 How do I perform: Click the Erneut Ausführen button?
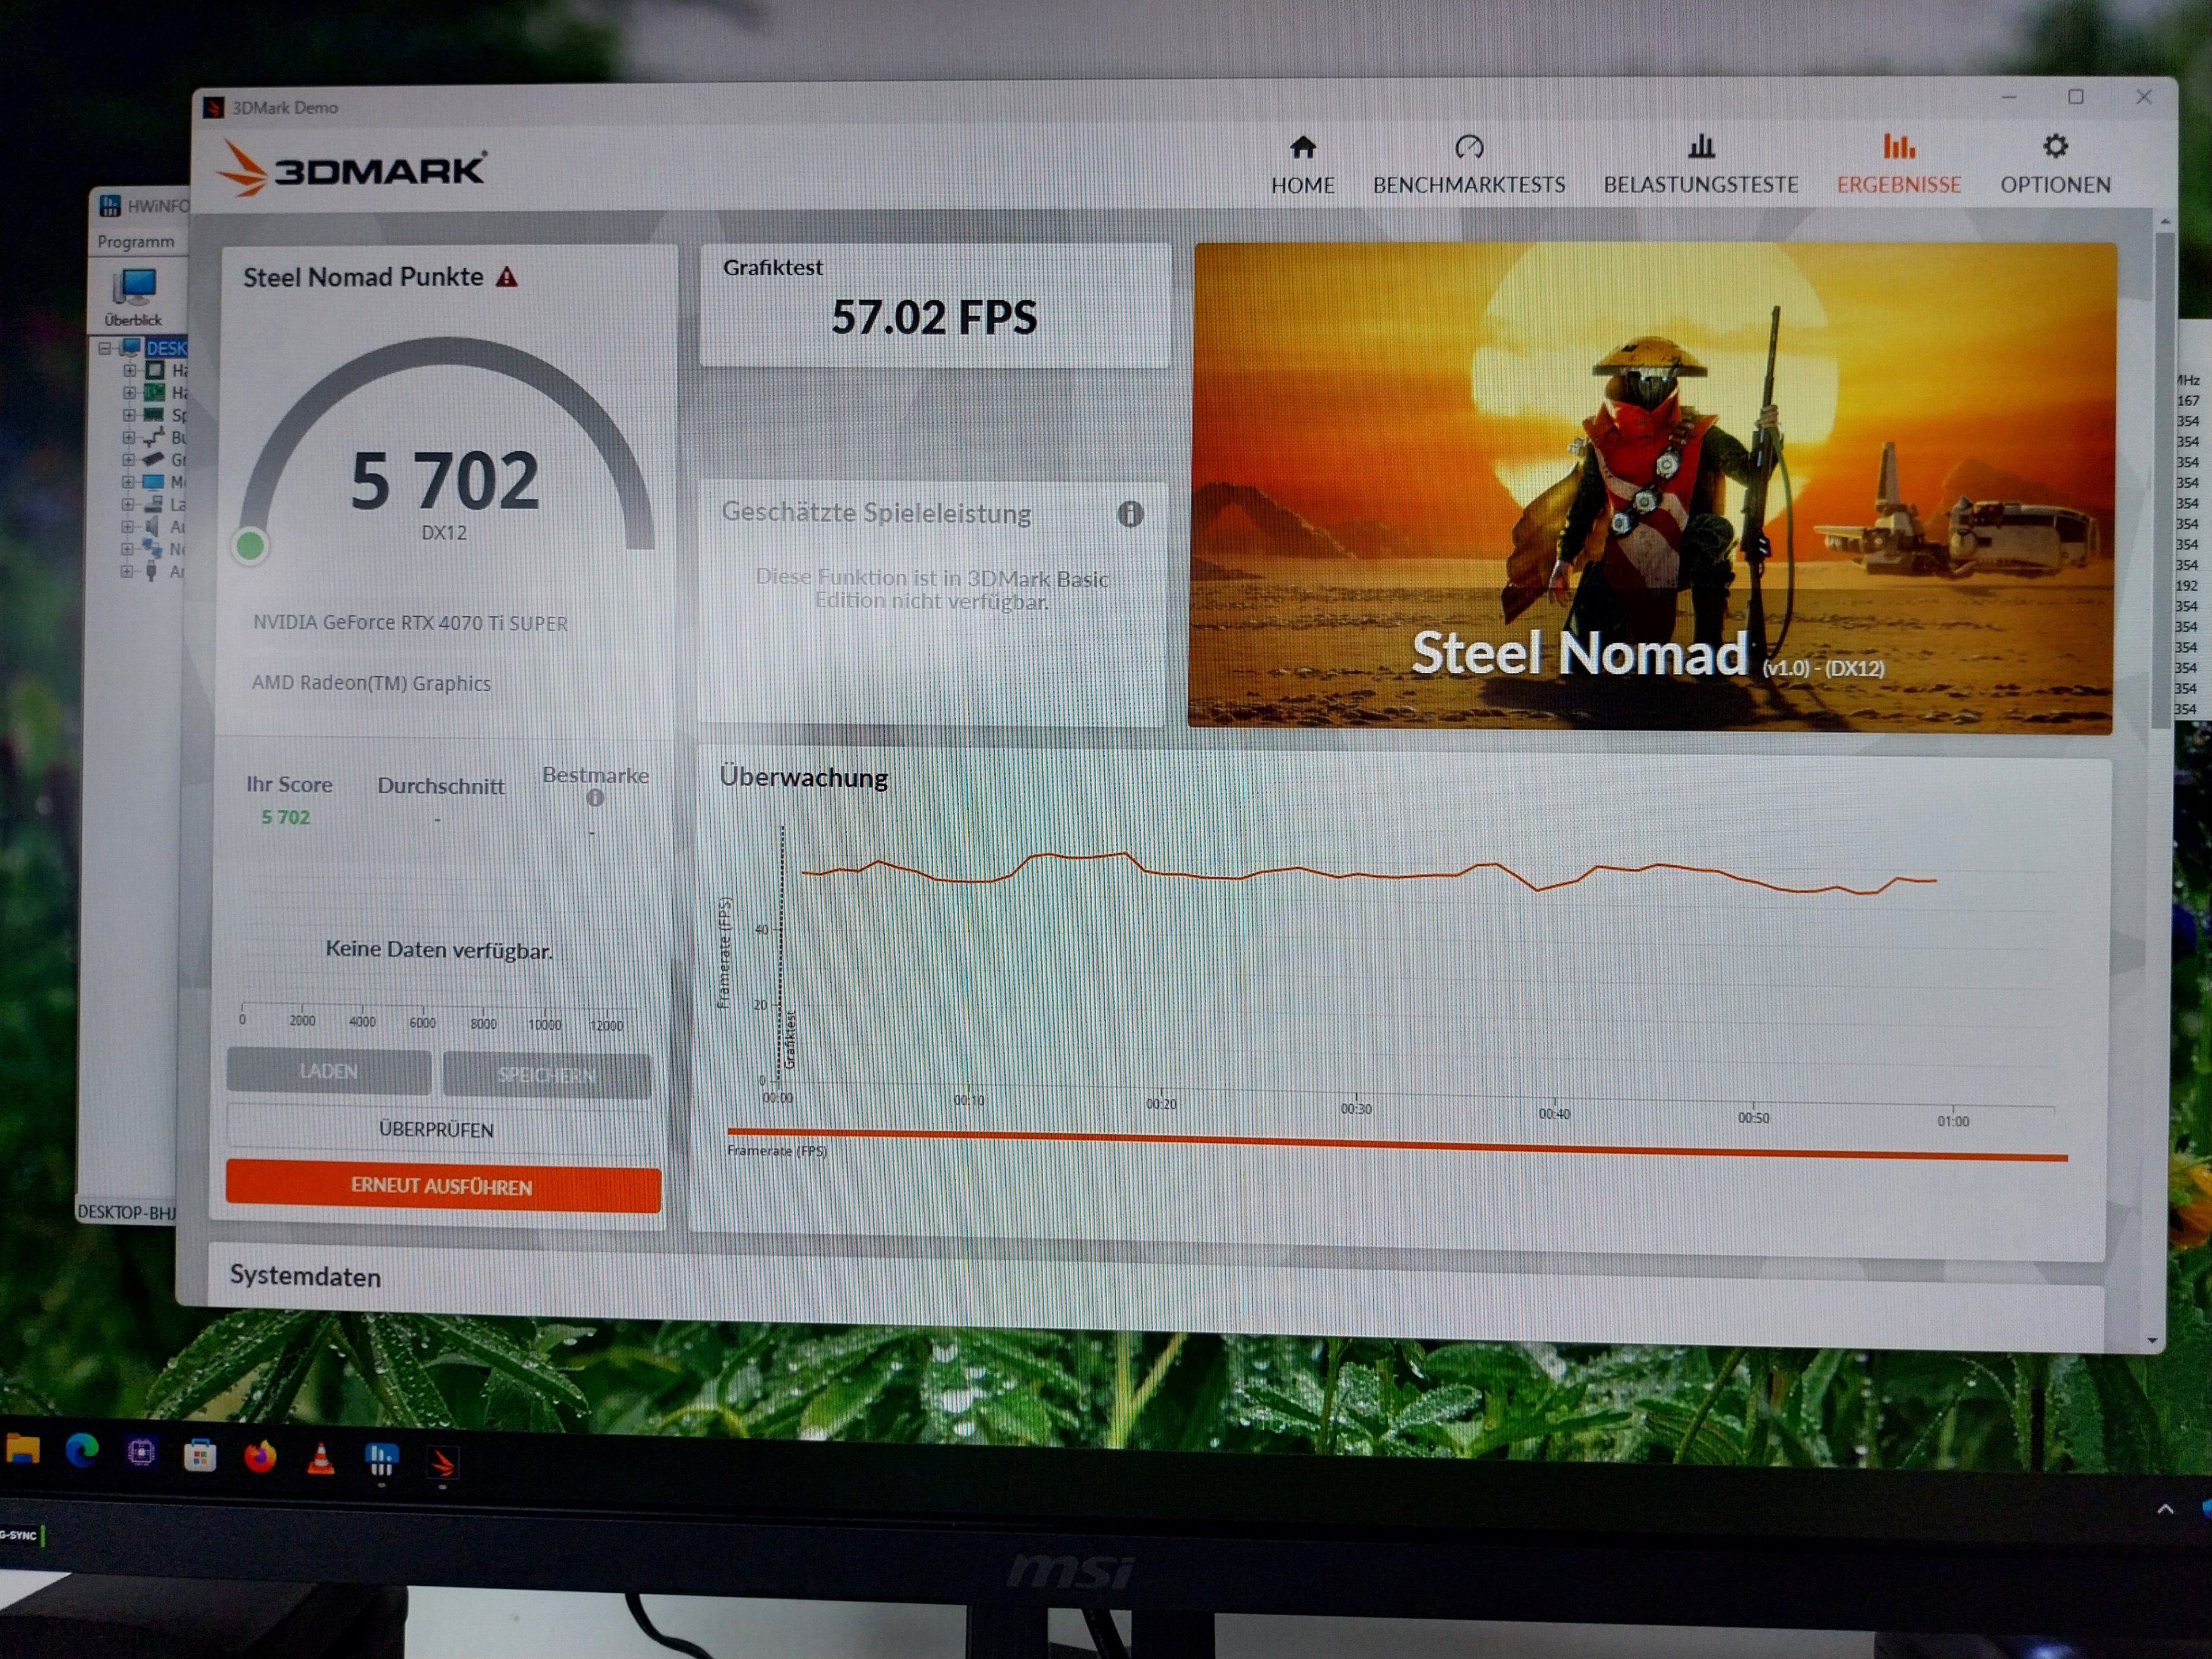pyautogui.click(x=442, y=1187)
